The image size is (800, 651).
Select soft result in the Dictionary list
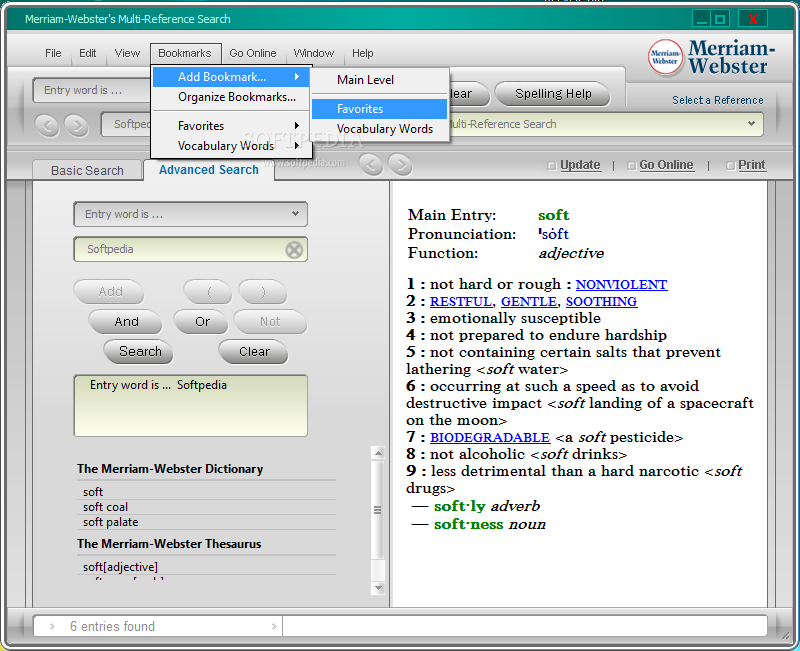[207, 492]
